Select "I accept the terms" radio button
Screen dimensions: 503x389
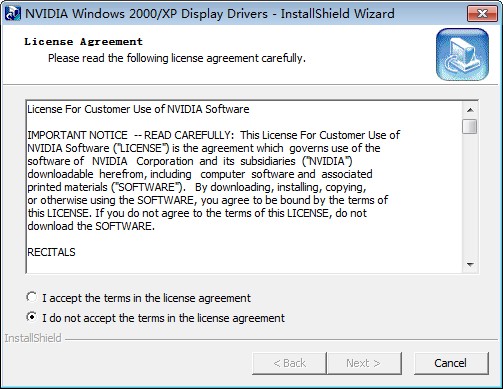click(x=32, y=297)
